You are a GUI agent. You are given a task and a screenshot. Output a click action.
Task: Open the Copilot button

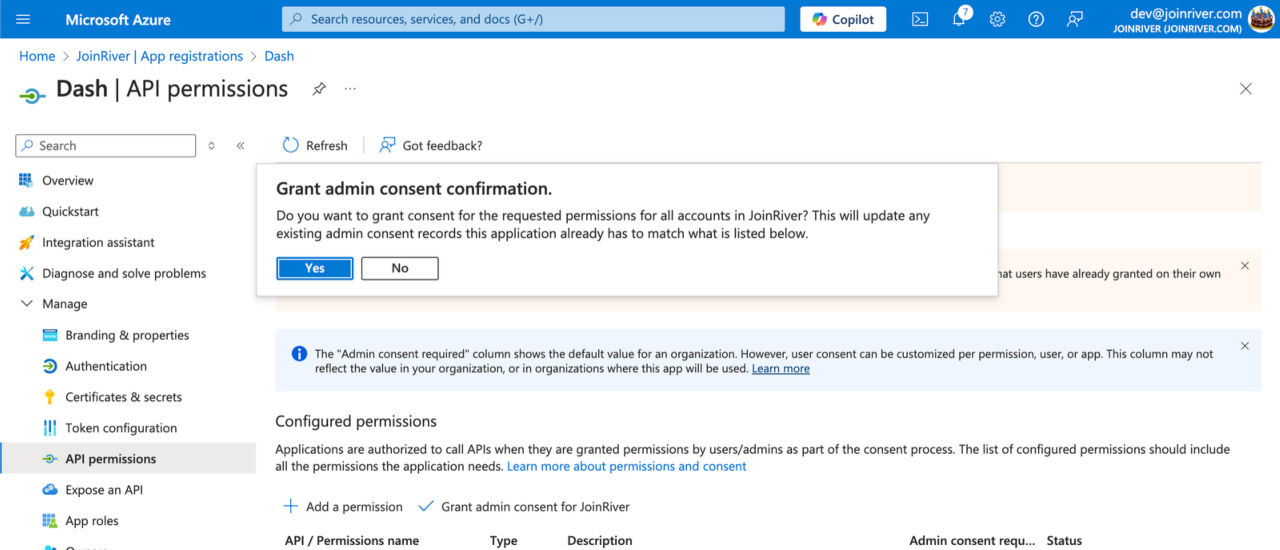tap(843, 19)
